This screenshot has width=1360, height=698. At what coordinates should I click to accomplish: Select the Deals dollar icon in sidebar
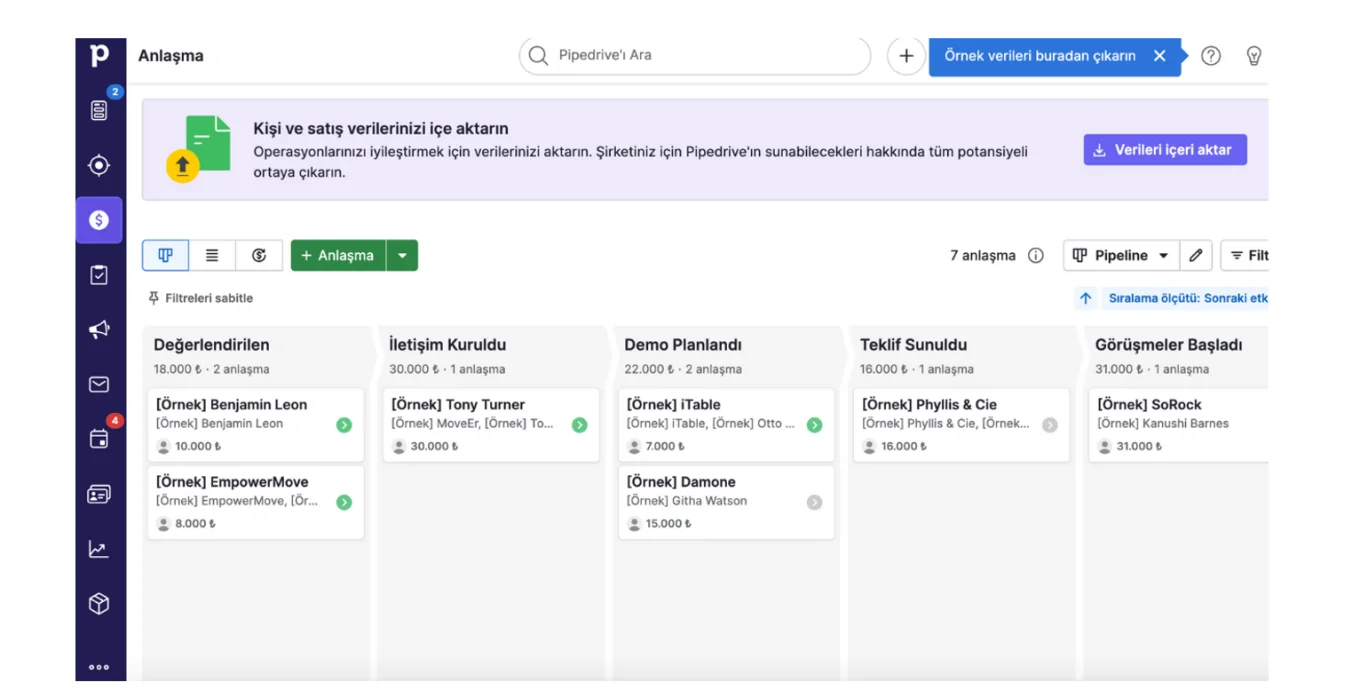[x=99, y=220]
